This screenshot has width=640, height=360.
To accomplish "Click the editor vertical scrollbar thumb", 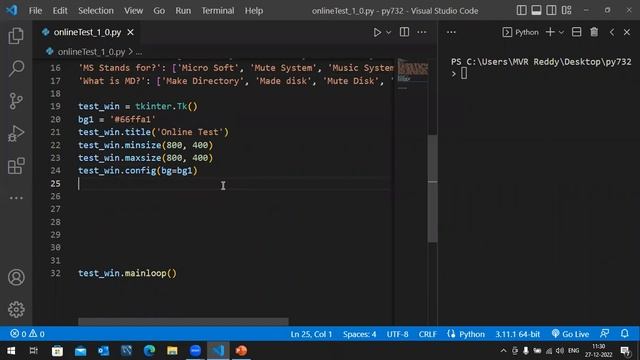I will [x=432, y=189].
